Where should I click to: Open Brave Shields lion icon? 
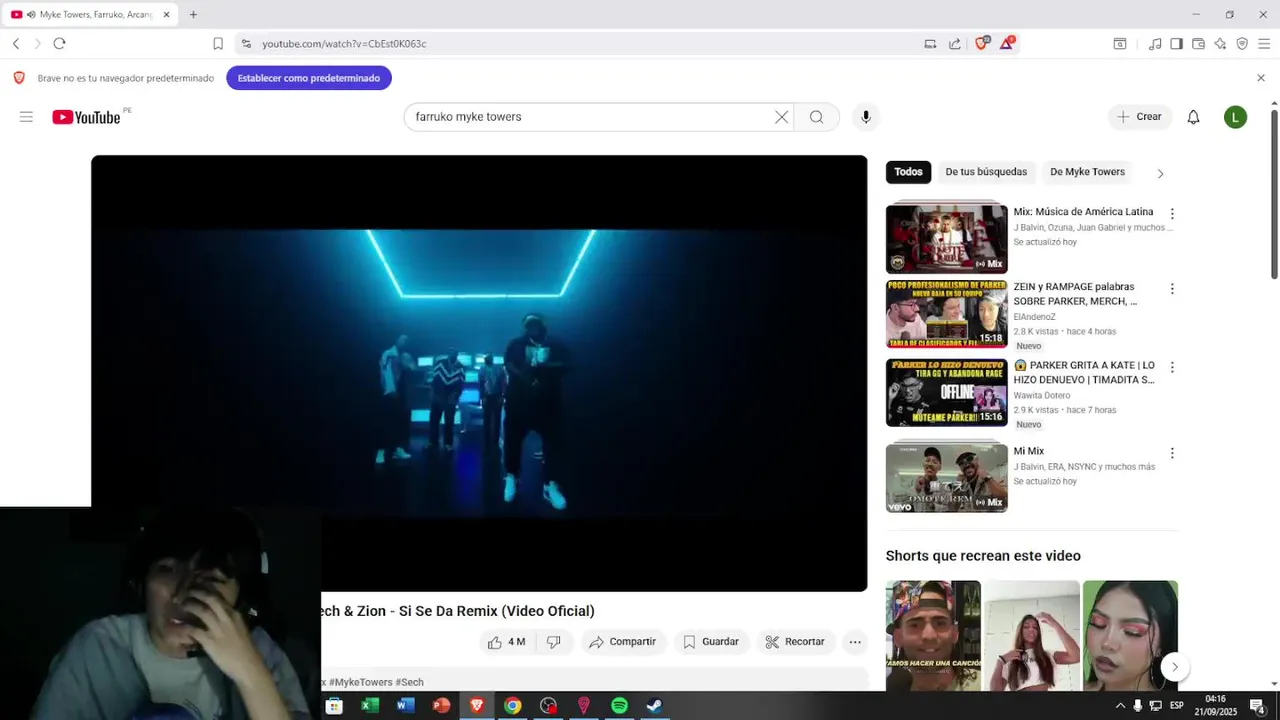click(981, 43)
